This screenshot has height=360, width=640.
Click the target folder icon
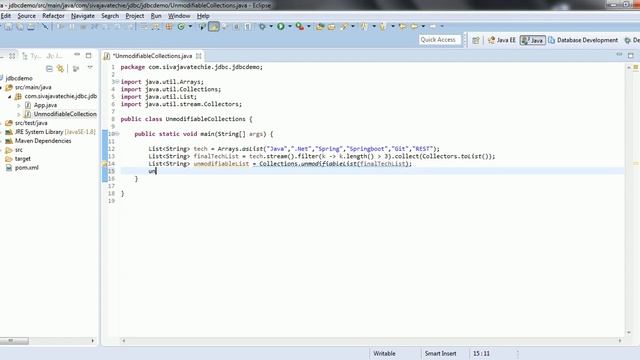(9, 159)
